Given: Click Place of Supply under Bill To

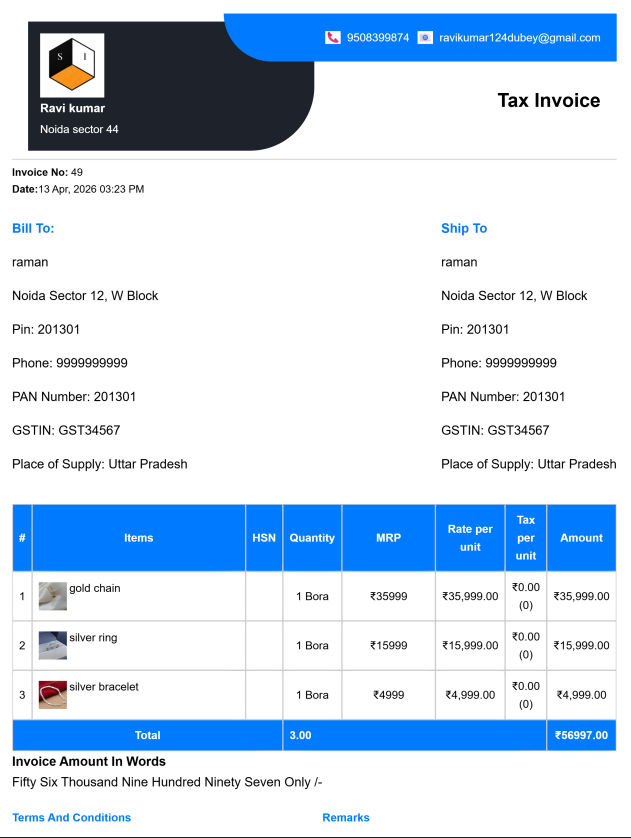Looking at the screenshot, I should 100,464.
